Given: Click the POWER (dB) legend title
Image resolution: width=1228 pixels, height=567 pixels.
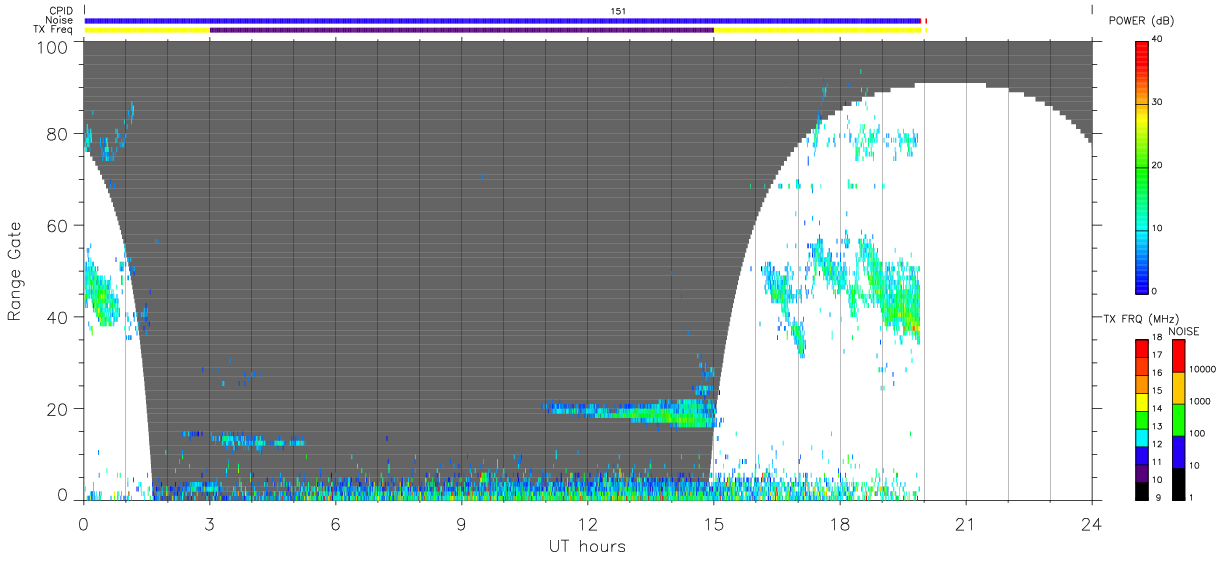Looking at the screenshot, I should pos(1141,21).
